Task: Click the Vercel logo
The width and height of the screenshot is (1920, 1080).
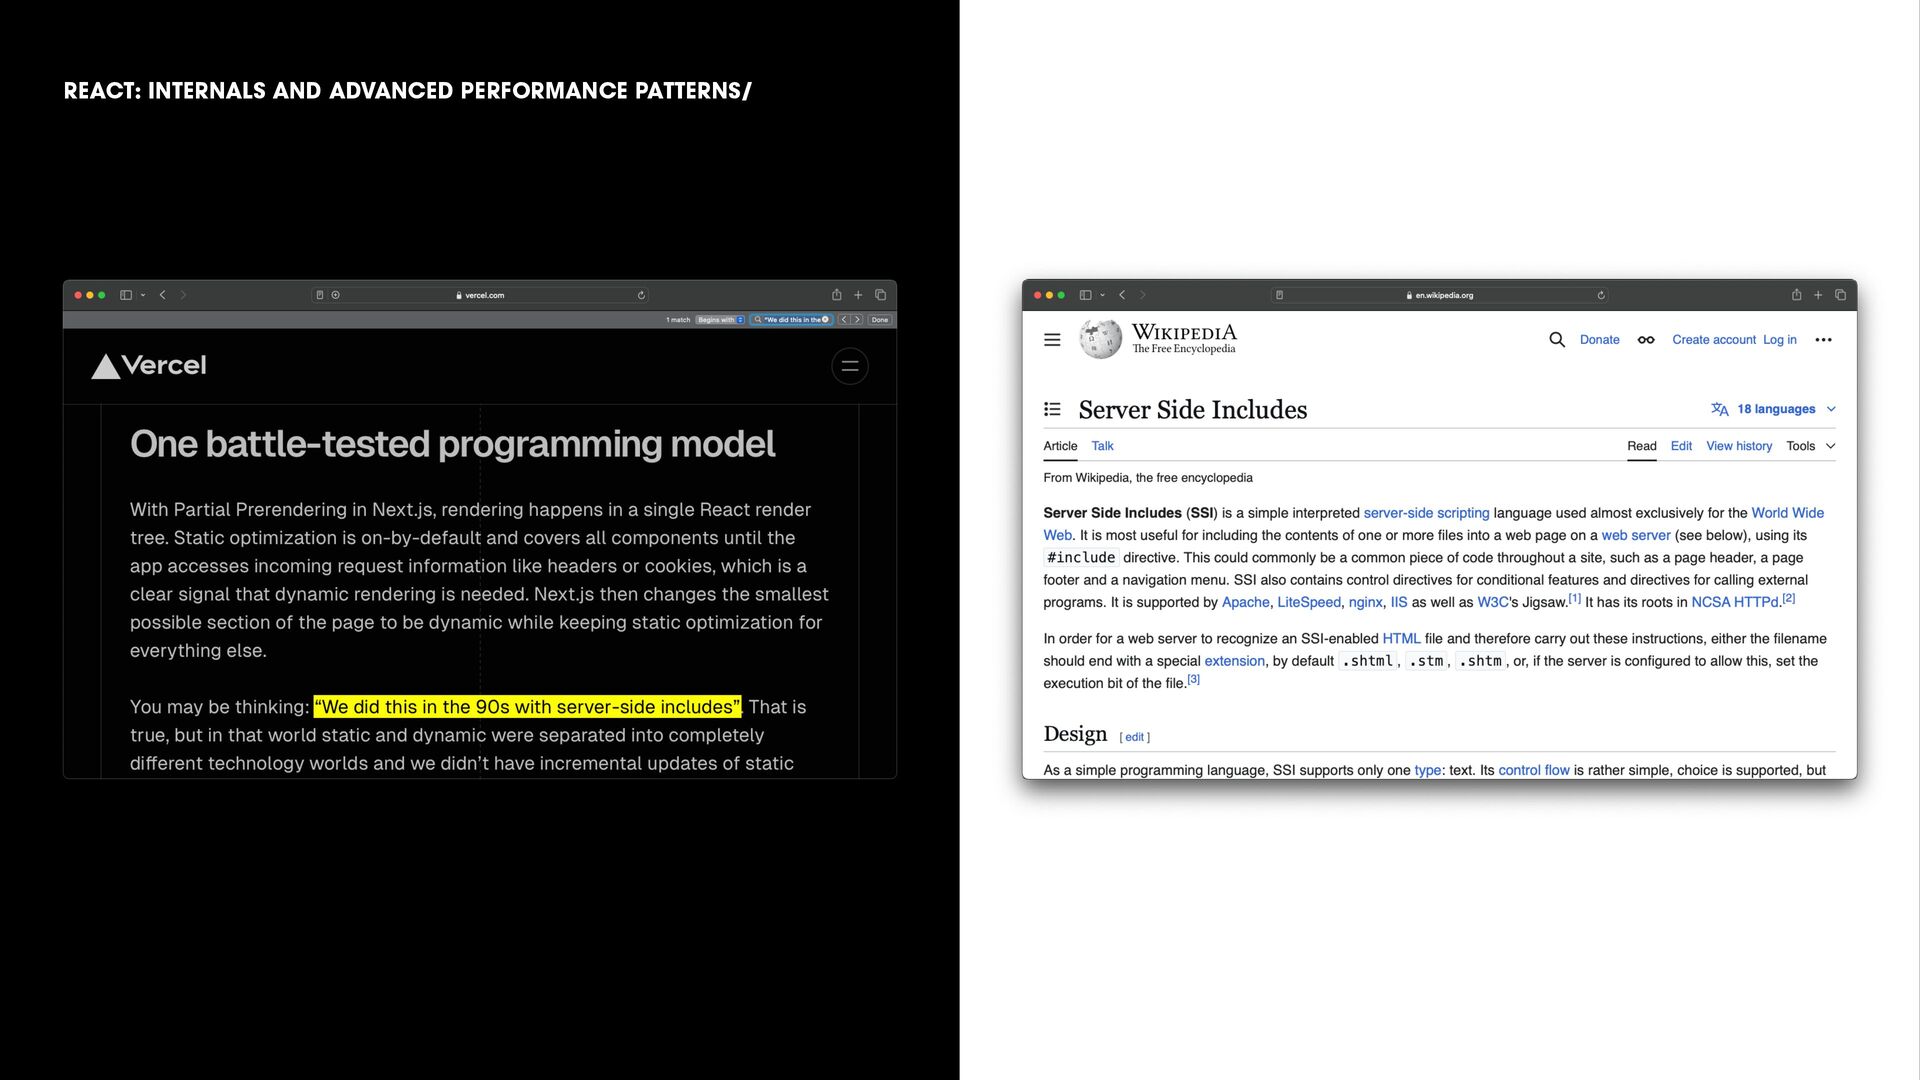Action: click(149, 366)
